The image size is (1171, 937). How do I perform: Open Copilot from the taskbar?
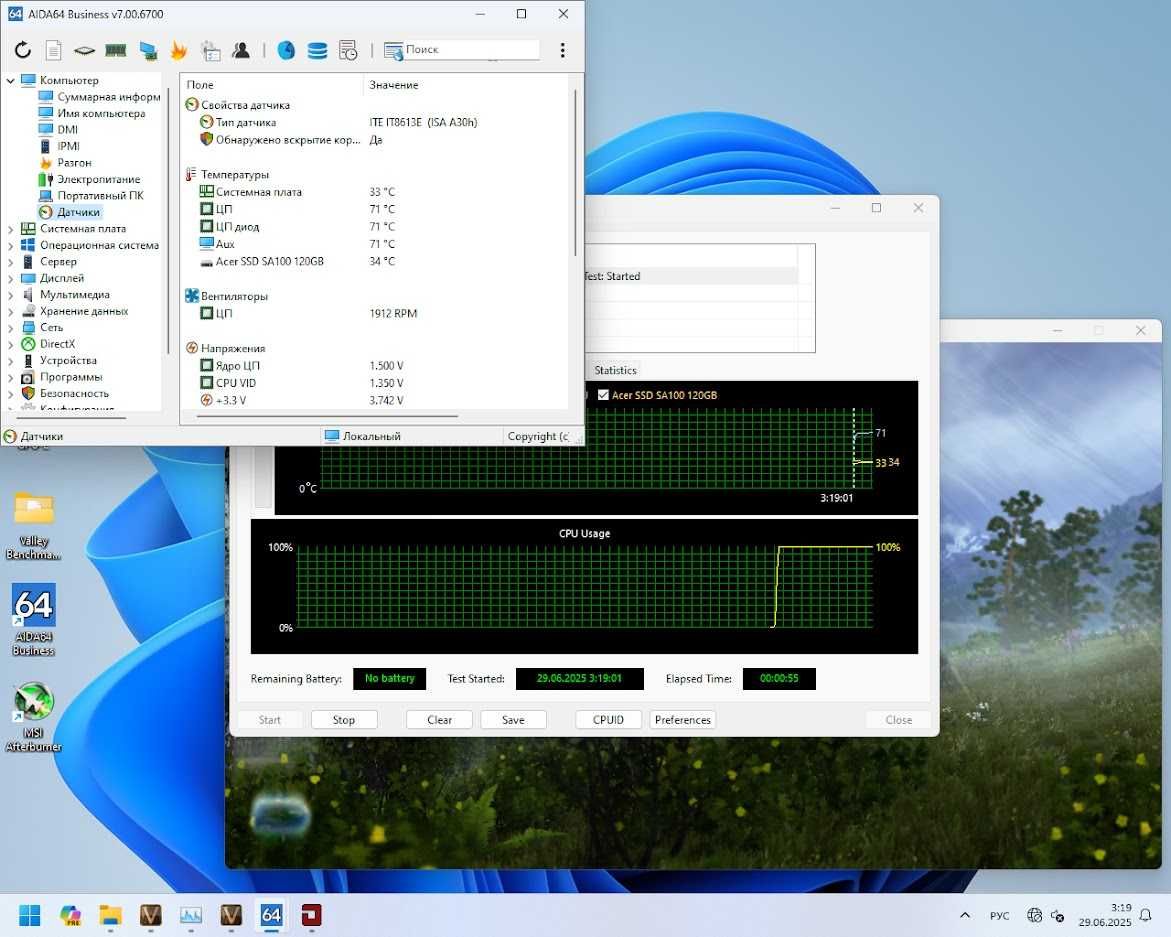click(x=70, y=915)
